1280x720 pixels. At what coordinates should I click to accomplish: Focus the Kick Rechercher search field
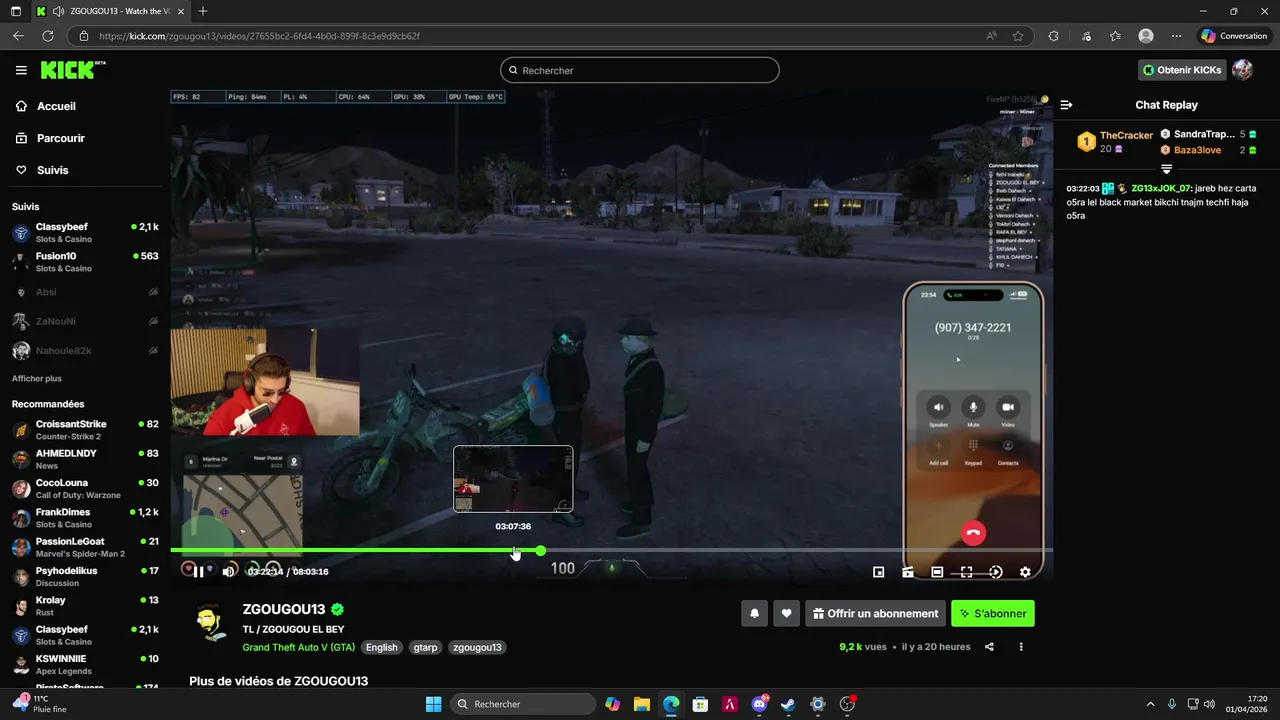[x=640, y=70]
